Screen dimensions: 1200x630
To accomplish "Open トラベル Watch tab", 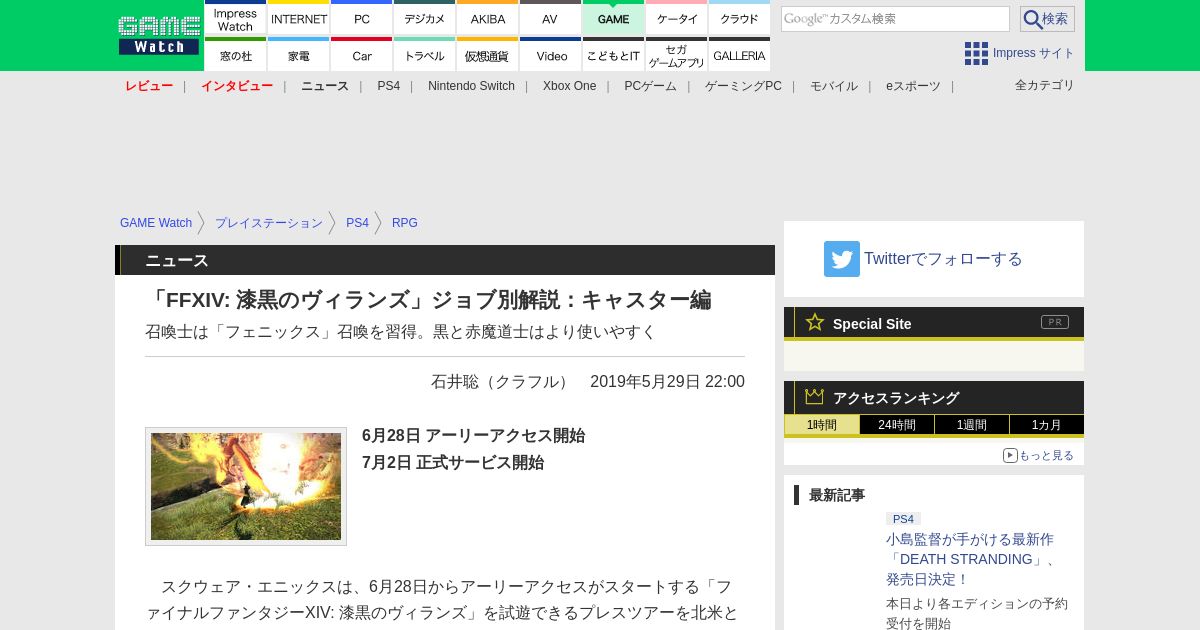I will pyautogui.click(x=425, y=55).
